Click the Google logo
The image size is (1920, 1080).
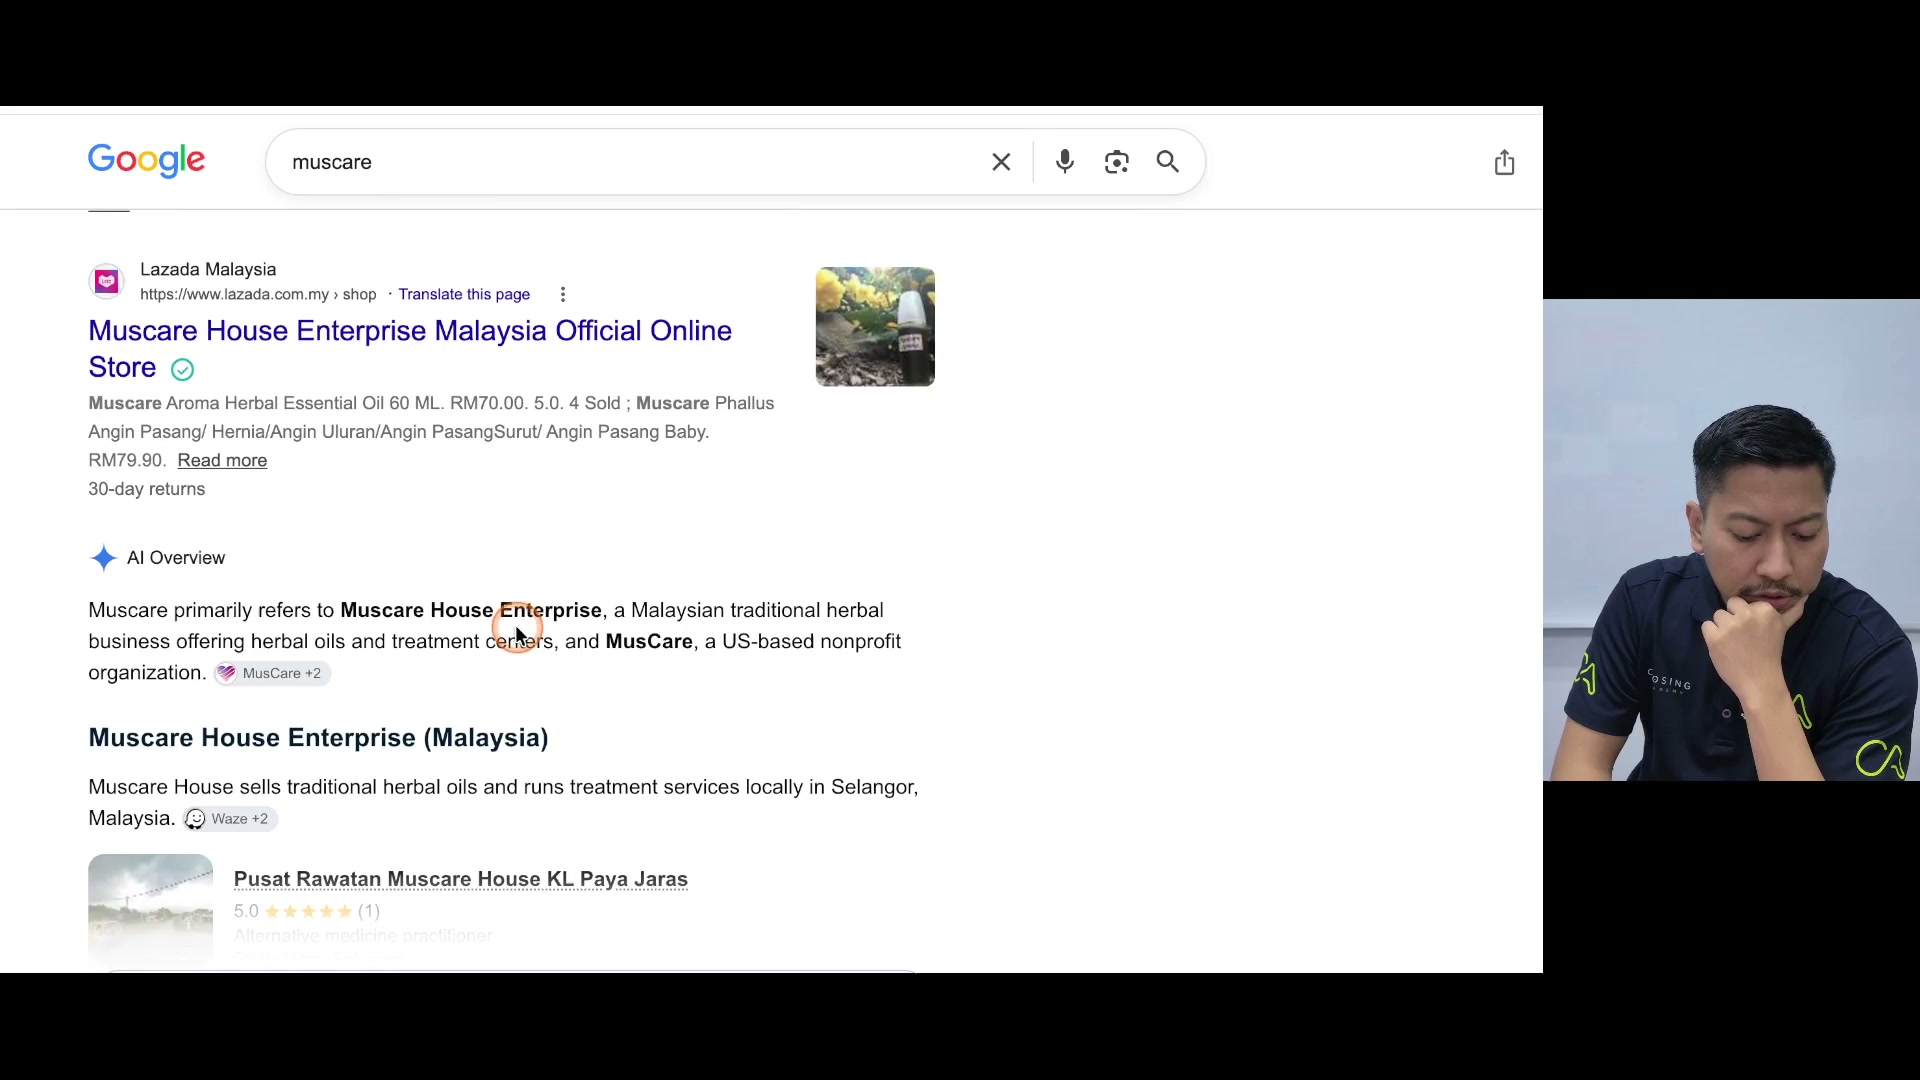click(x=146, y=161)
